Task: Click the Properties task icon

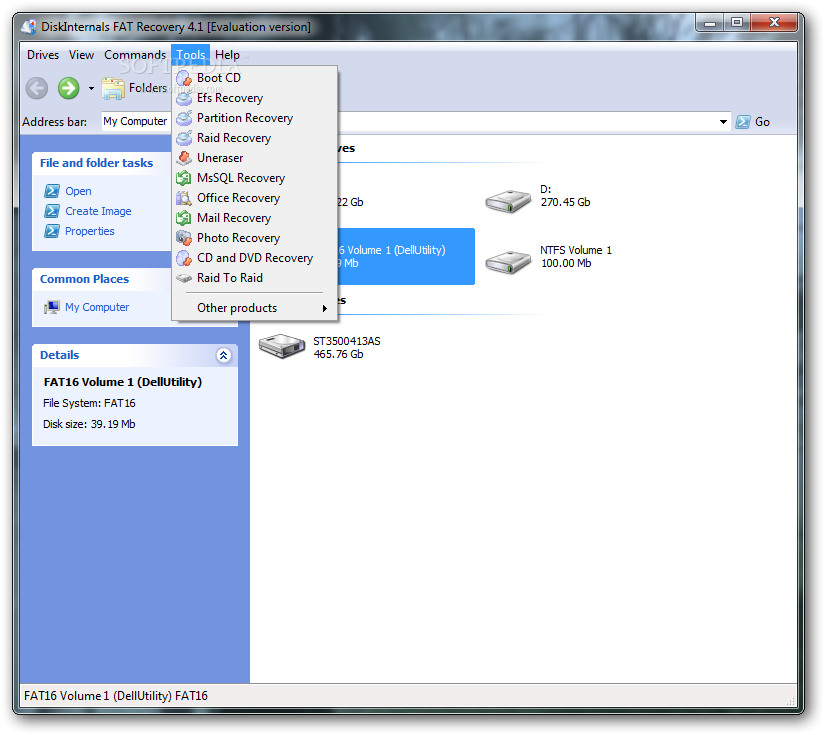Action: point(52,231)
